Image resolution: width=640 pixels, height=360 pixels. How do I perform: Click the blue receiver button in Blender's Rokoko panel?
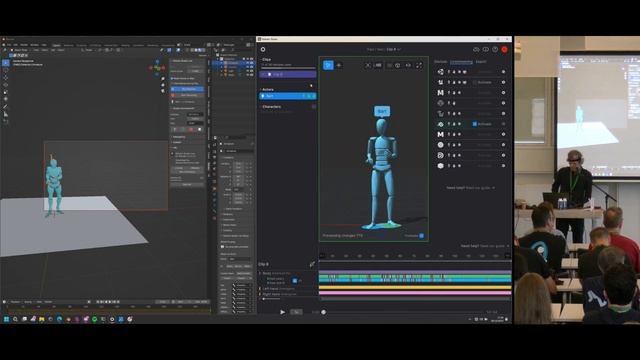click(x=187, y=89)
